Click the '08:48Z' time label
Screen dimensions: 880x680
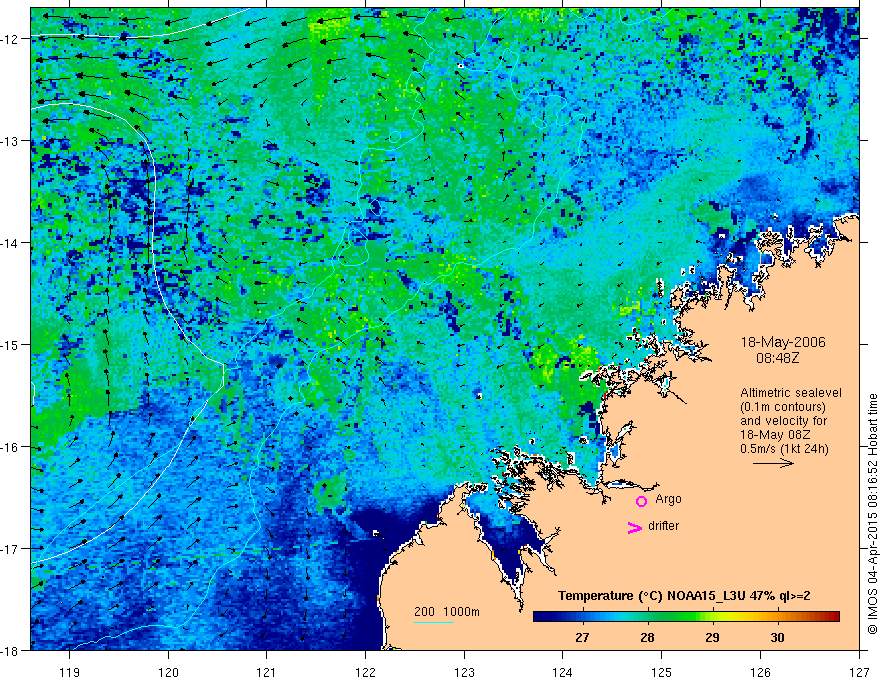point(777,357)
